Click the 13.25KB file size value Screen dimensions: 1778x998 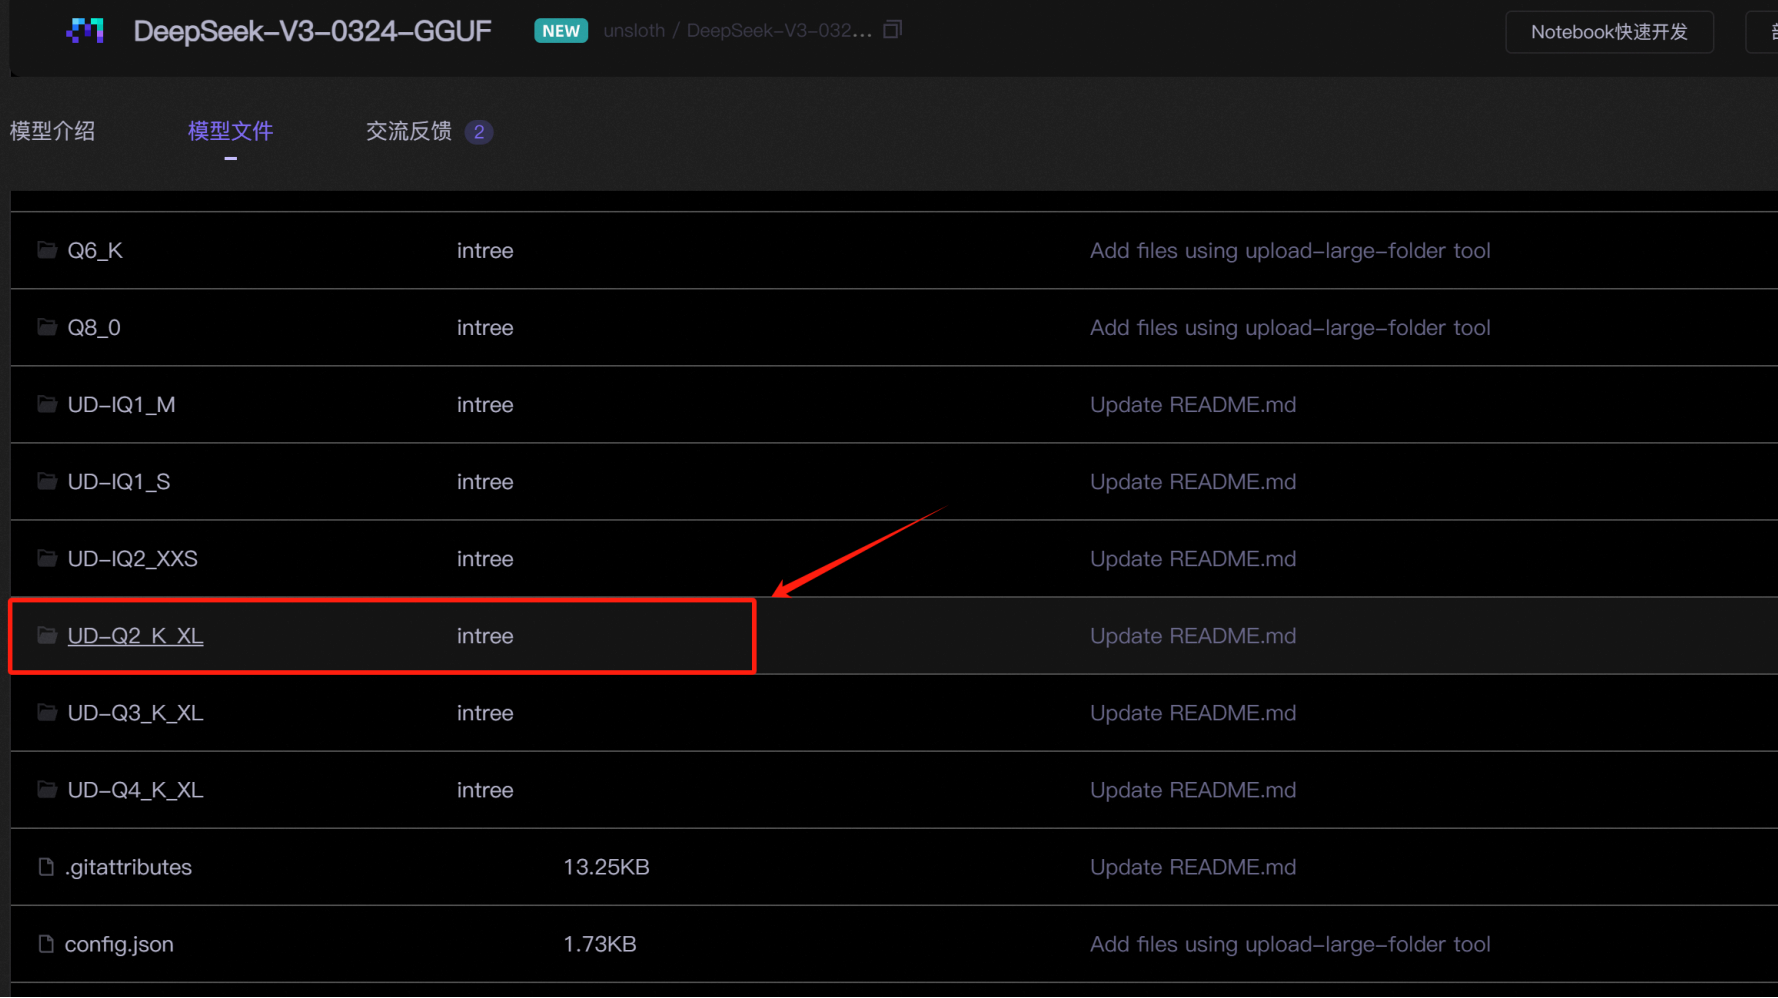tap(606, 867)
